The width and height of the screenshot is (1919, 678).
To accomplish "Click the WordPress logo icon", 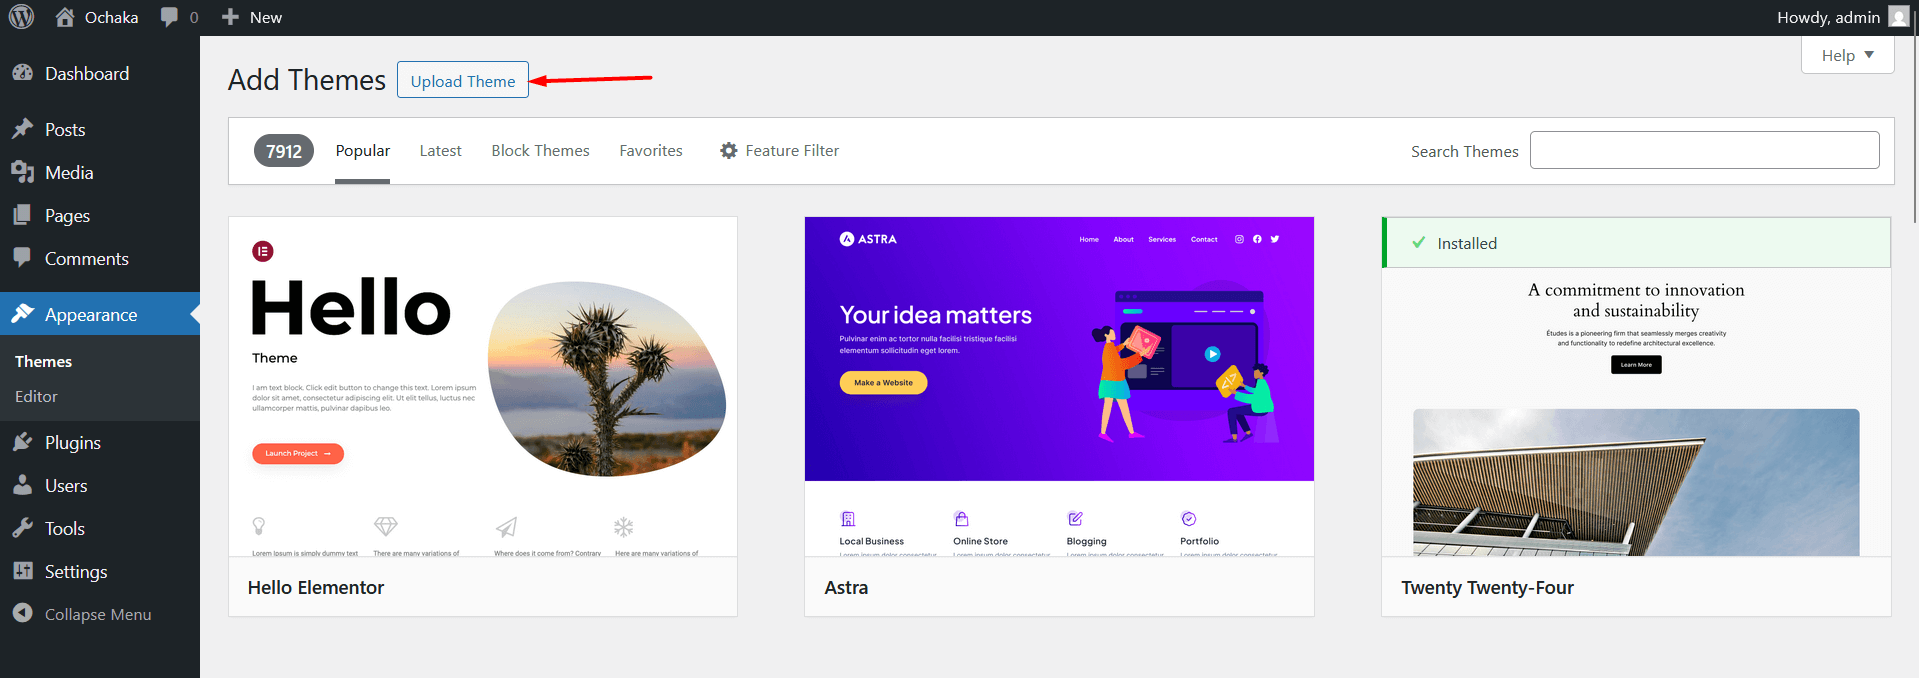I will coord(21,17).
